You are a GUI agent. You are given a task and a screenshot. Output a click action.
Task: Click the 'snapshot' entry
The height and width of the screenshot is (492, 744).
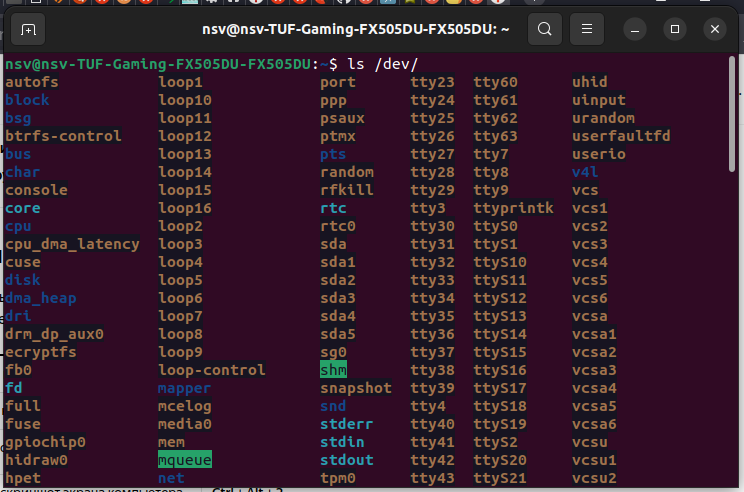click(356, 388)
